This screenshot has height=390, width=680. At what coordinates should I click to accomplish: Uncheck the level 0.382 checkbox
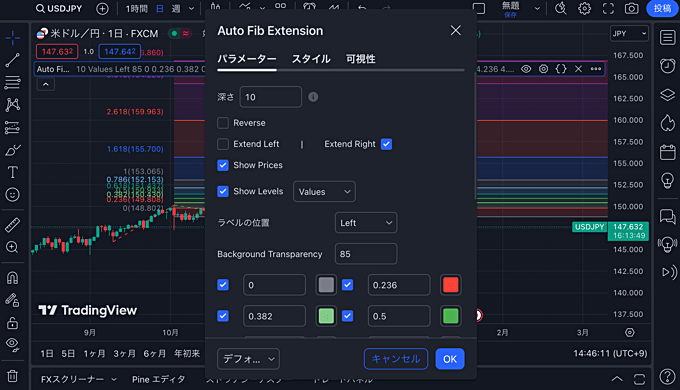point(223,316)
